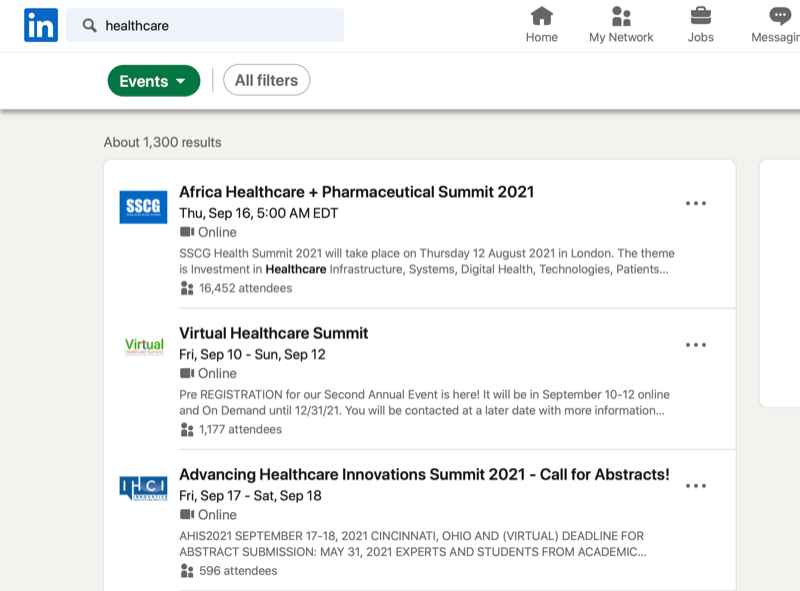Click the 596 attendees text
The width and height of the screenshot is (800, 591).
pos(238,571)
